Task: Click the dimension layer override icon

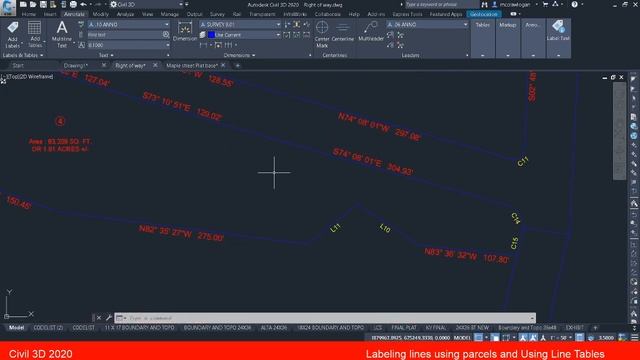Action: (x=202, y=35)
